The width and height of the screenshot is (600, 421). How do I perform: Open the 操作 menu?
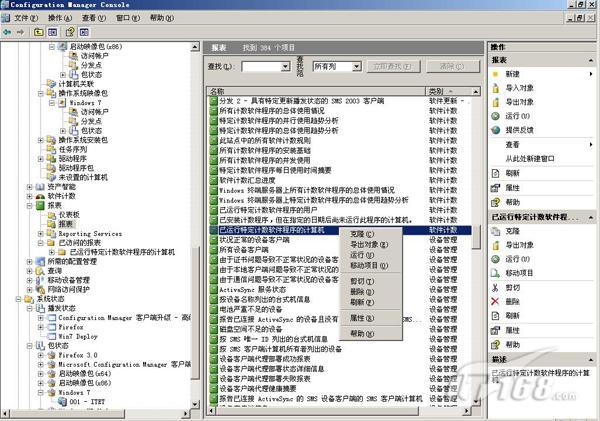[x=60, y=18]
